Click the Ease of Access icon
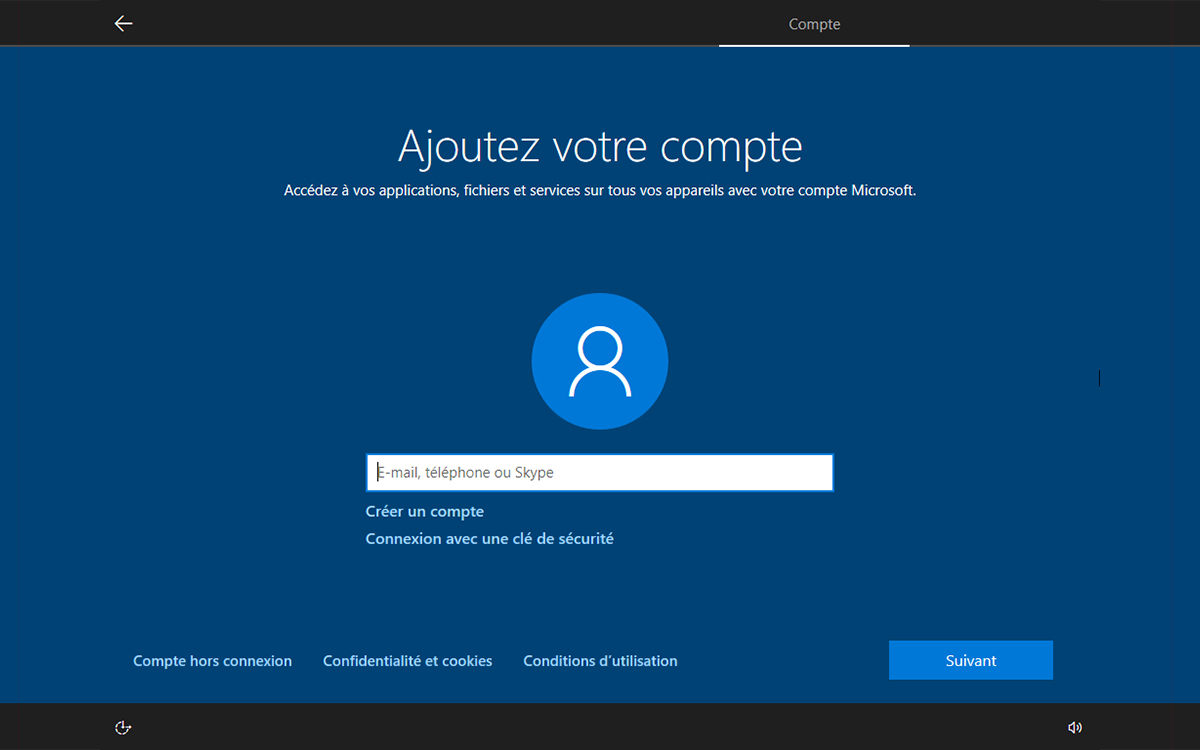1200x750 pixels. point(122,727)
